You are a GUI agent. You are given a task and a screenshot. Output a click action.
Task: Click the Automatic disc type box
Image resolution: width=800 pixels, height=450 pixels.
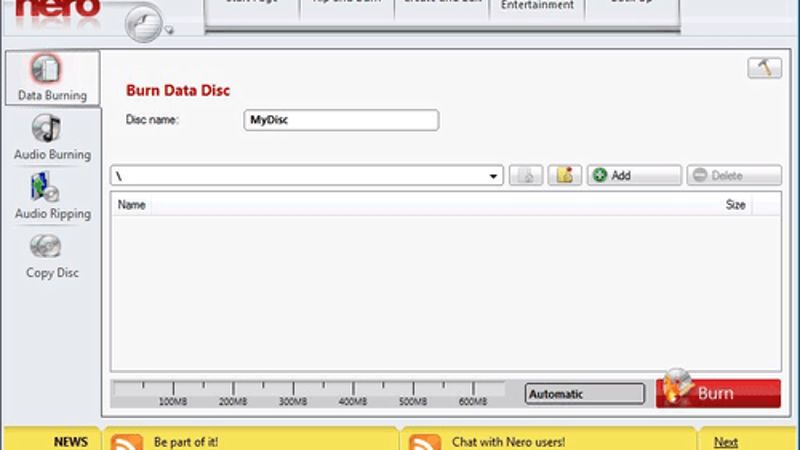(x=584, y=394)
